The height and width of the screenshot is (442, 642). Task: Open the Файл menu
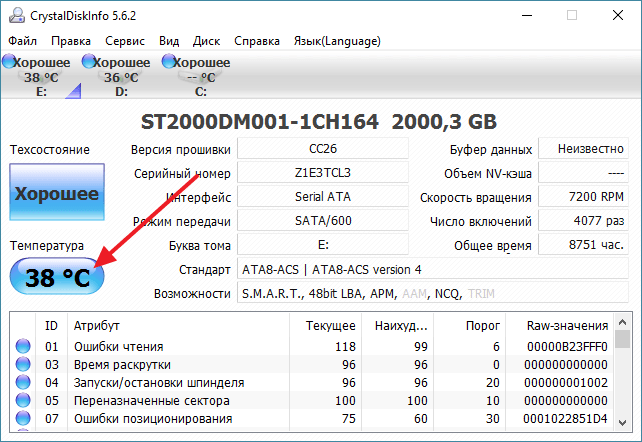[x=22, y=41]
